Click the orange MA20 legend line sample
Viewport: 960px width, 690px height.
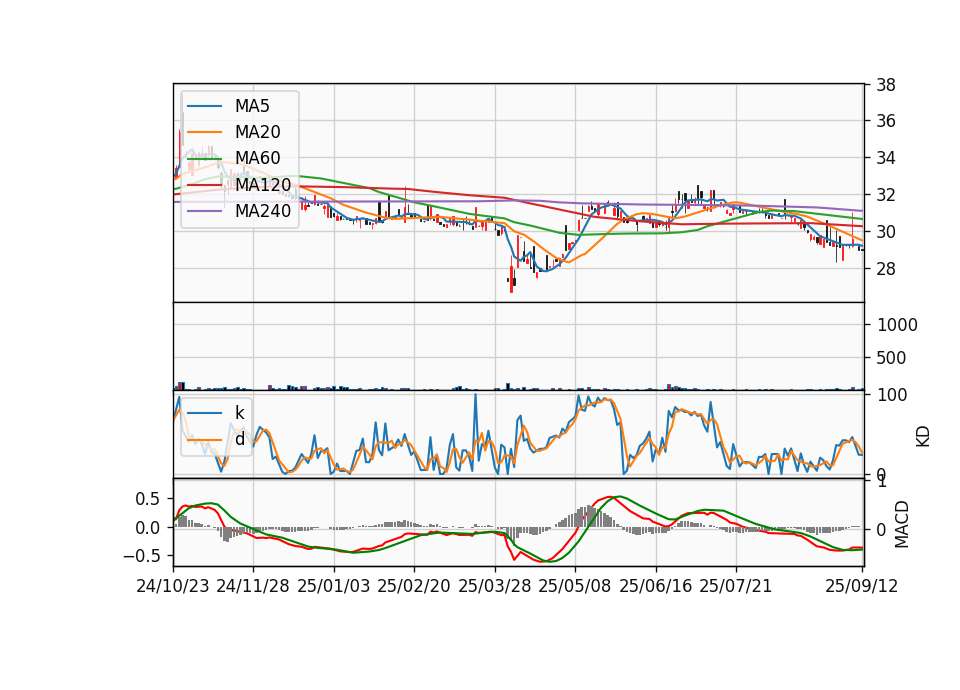pos(204,132)
